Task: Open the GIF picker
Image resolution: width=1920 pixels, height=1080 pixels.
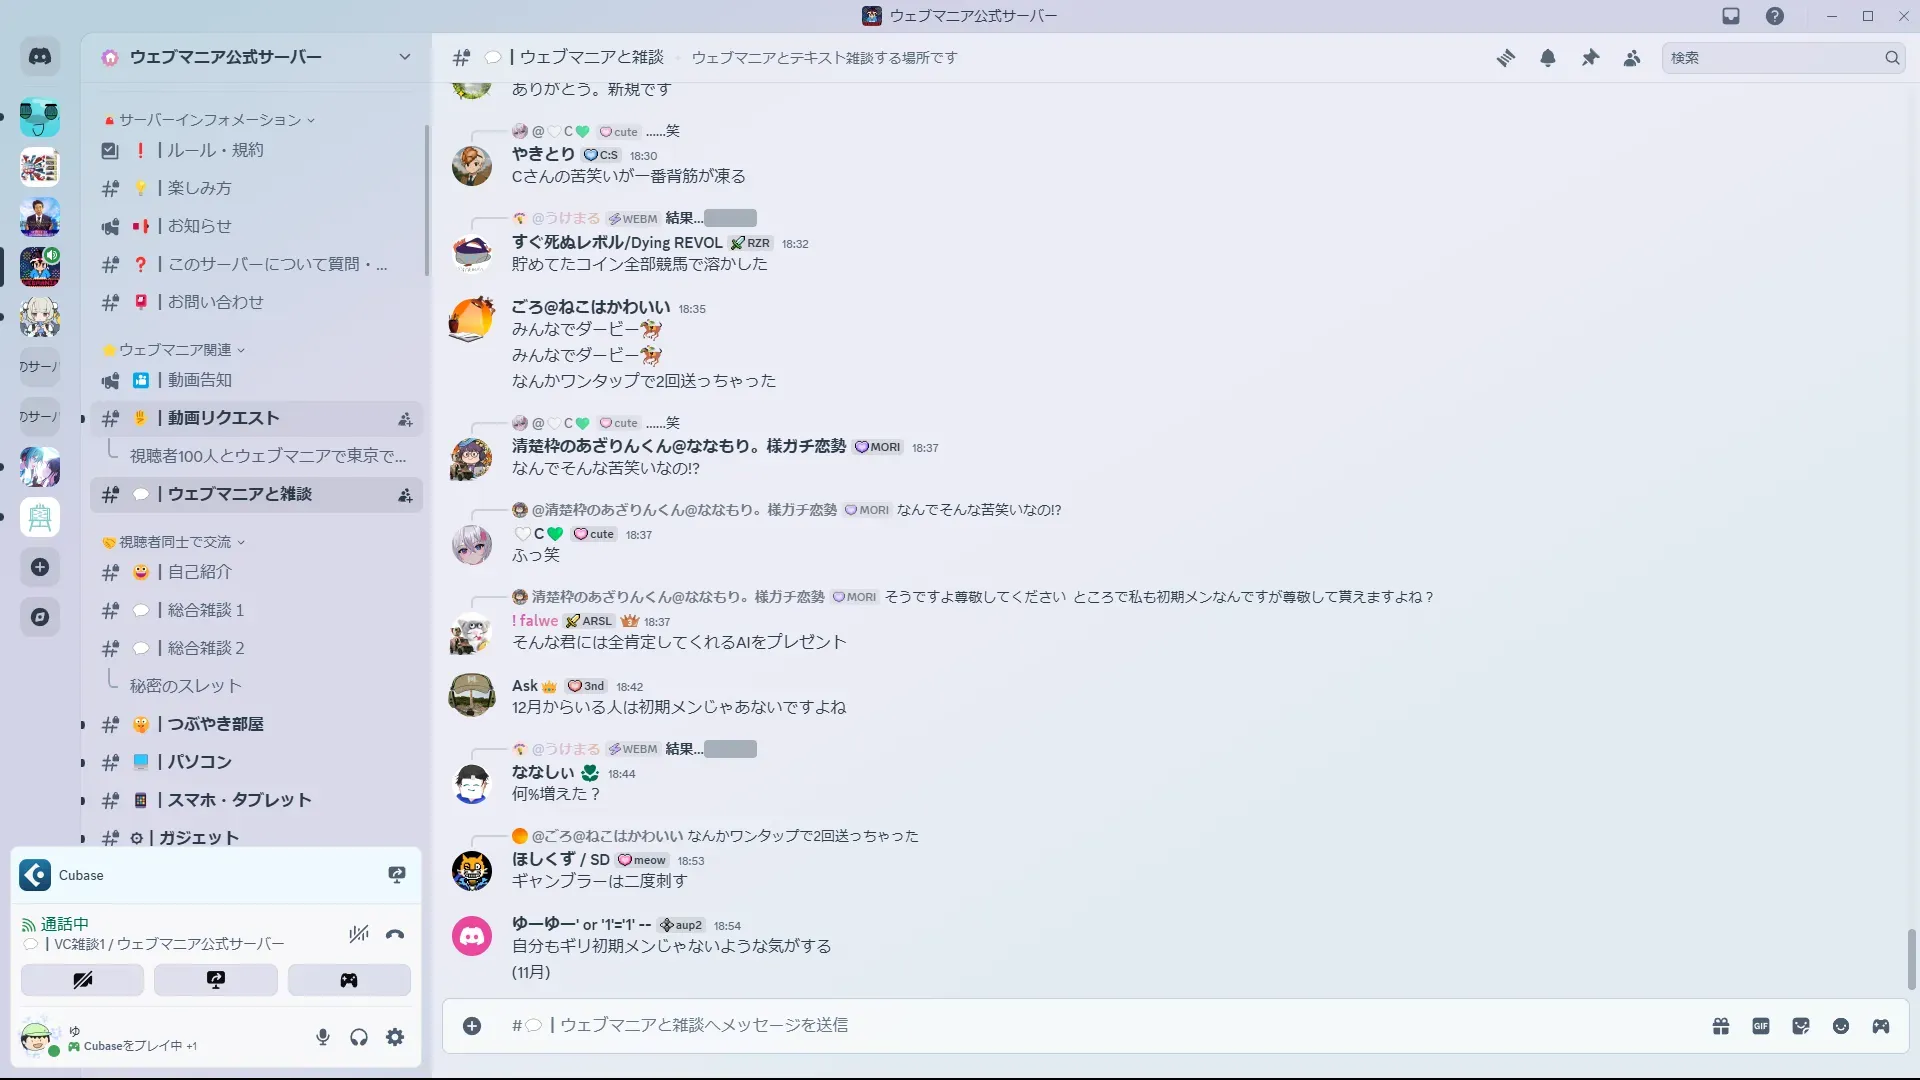Action: point(1761,1026)
